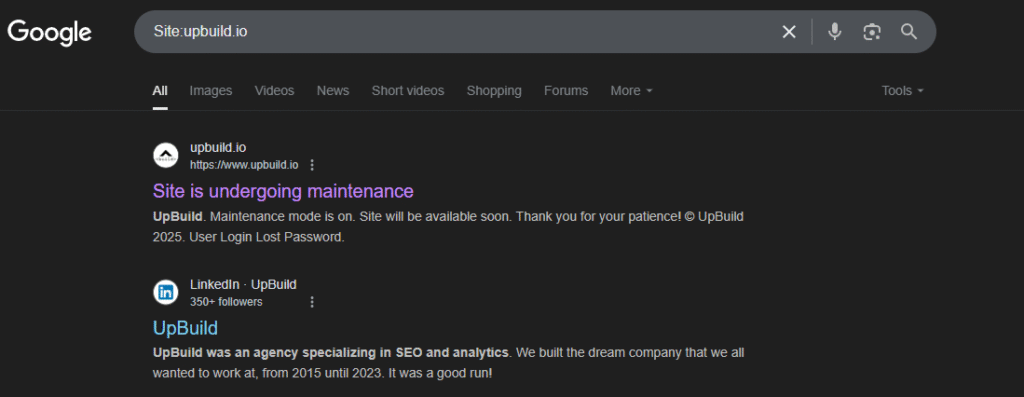This screenshot has height=397, width=1024.
Task: Open 'Site is undergoing maintenance' result link
Action: coord(283,191)
